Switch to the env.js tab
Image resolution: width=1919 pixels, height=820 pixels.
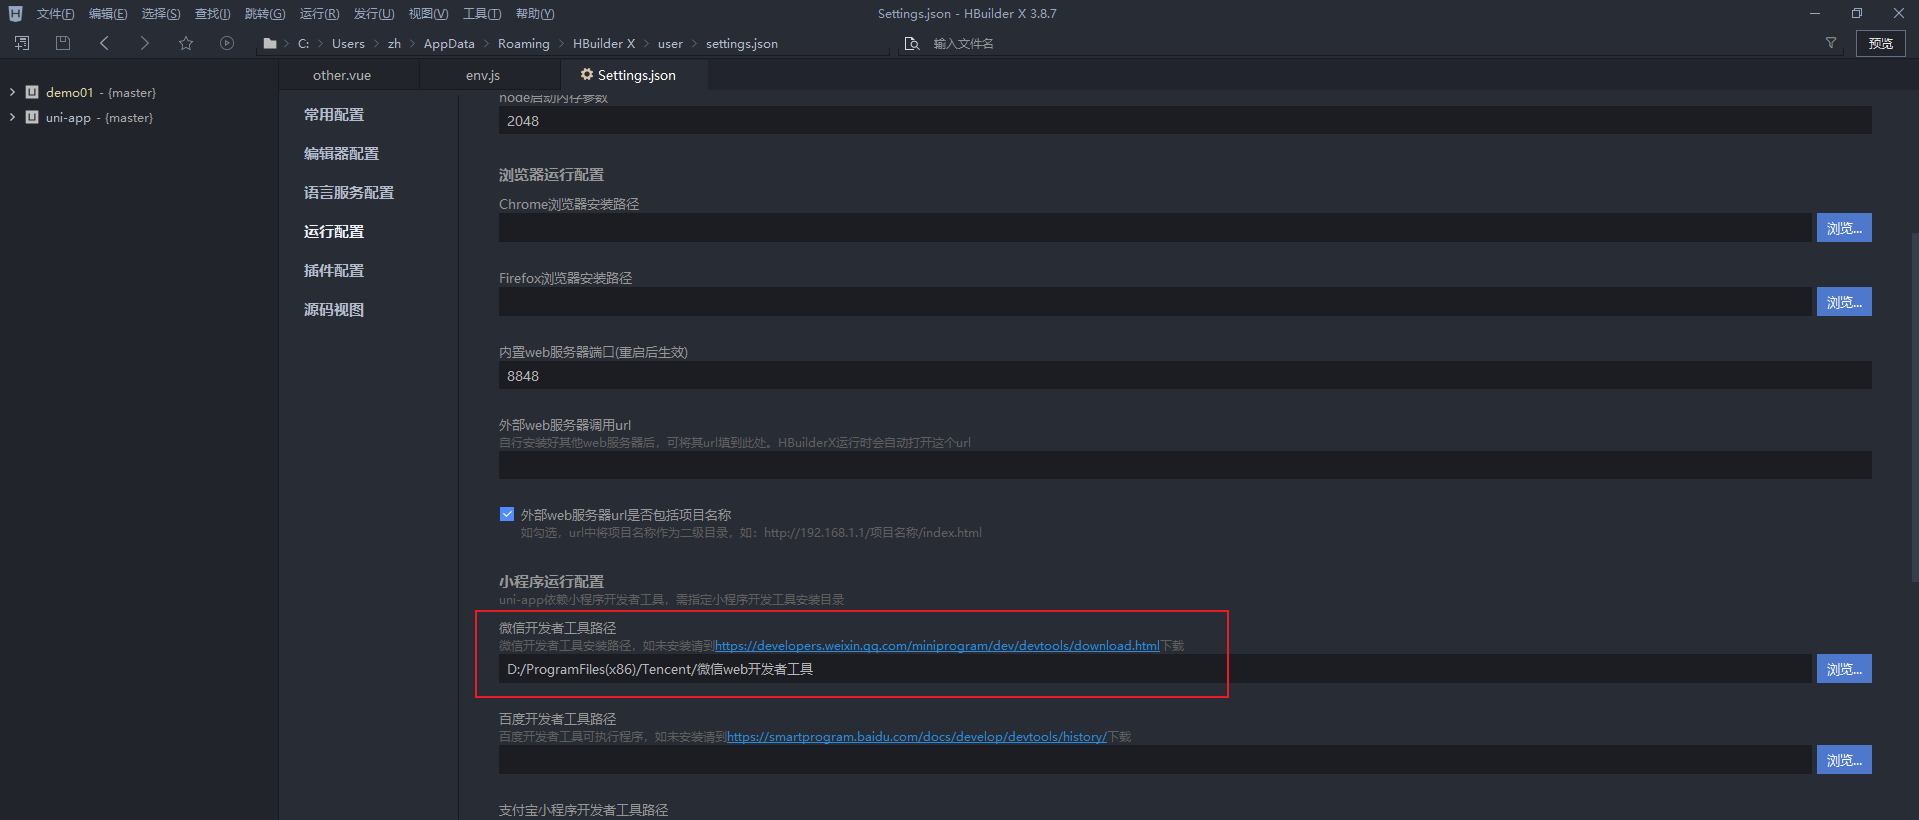(483, 75)
